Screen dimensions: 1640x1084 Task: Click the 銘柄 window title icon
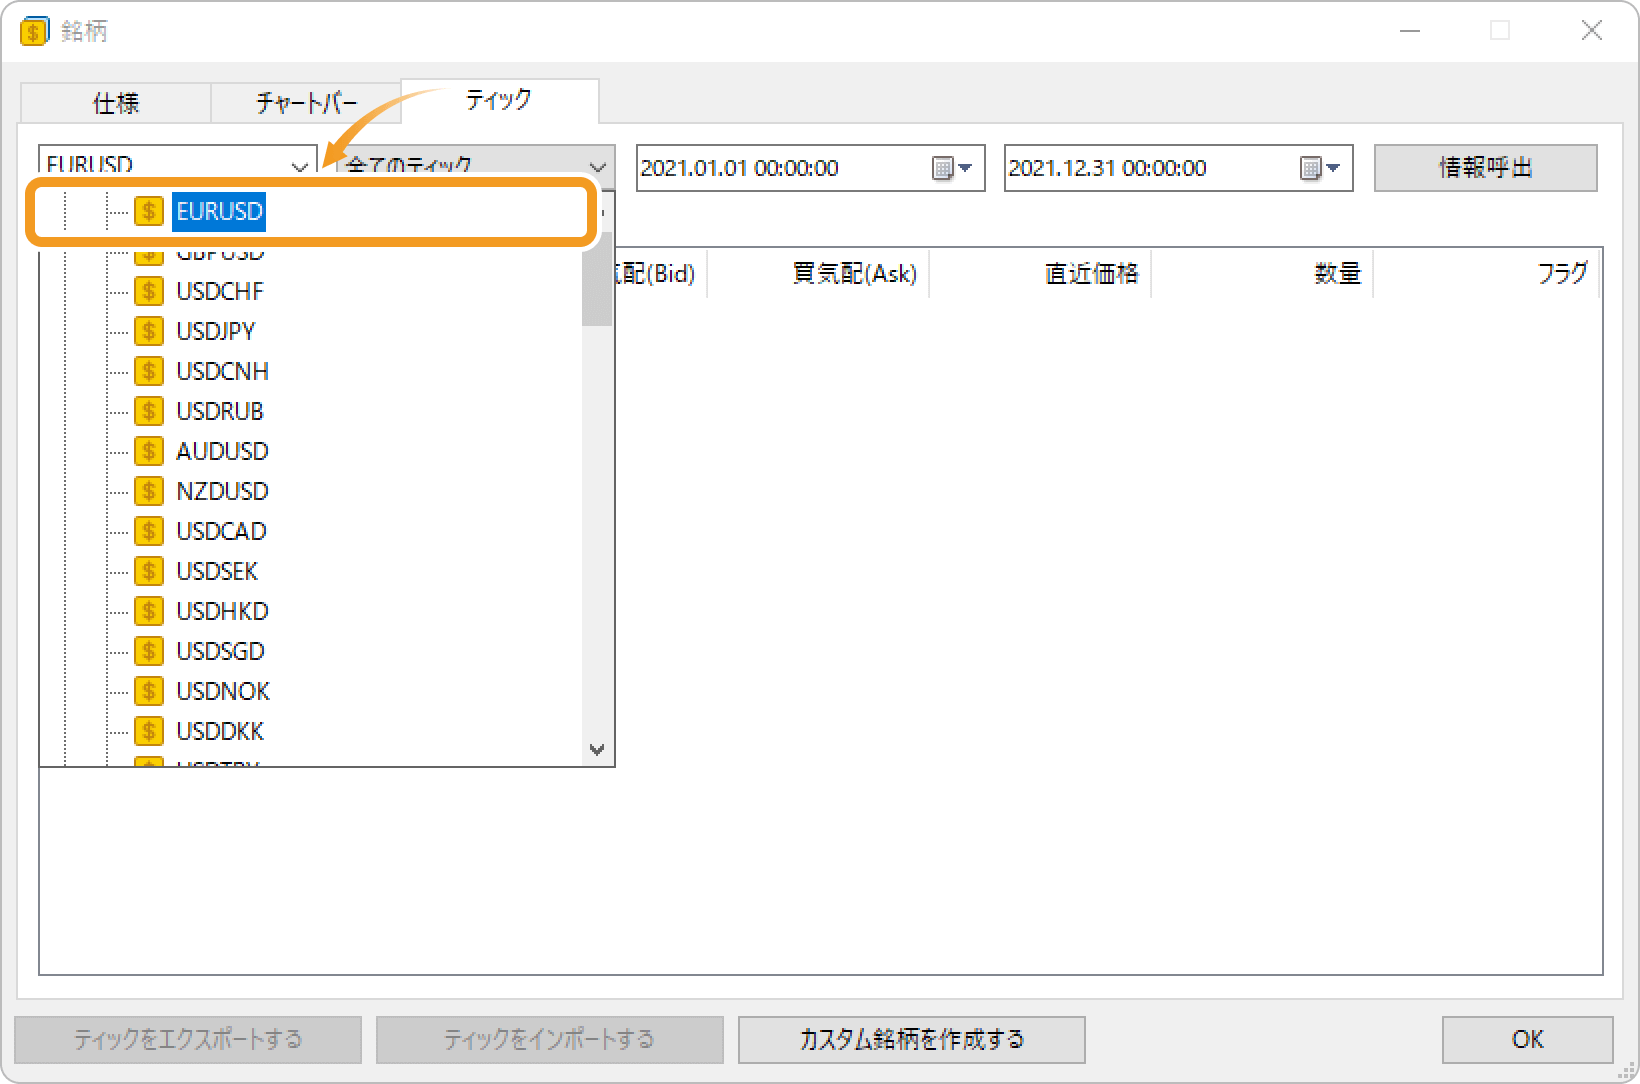pyautogui.click(x=34, y=31)
